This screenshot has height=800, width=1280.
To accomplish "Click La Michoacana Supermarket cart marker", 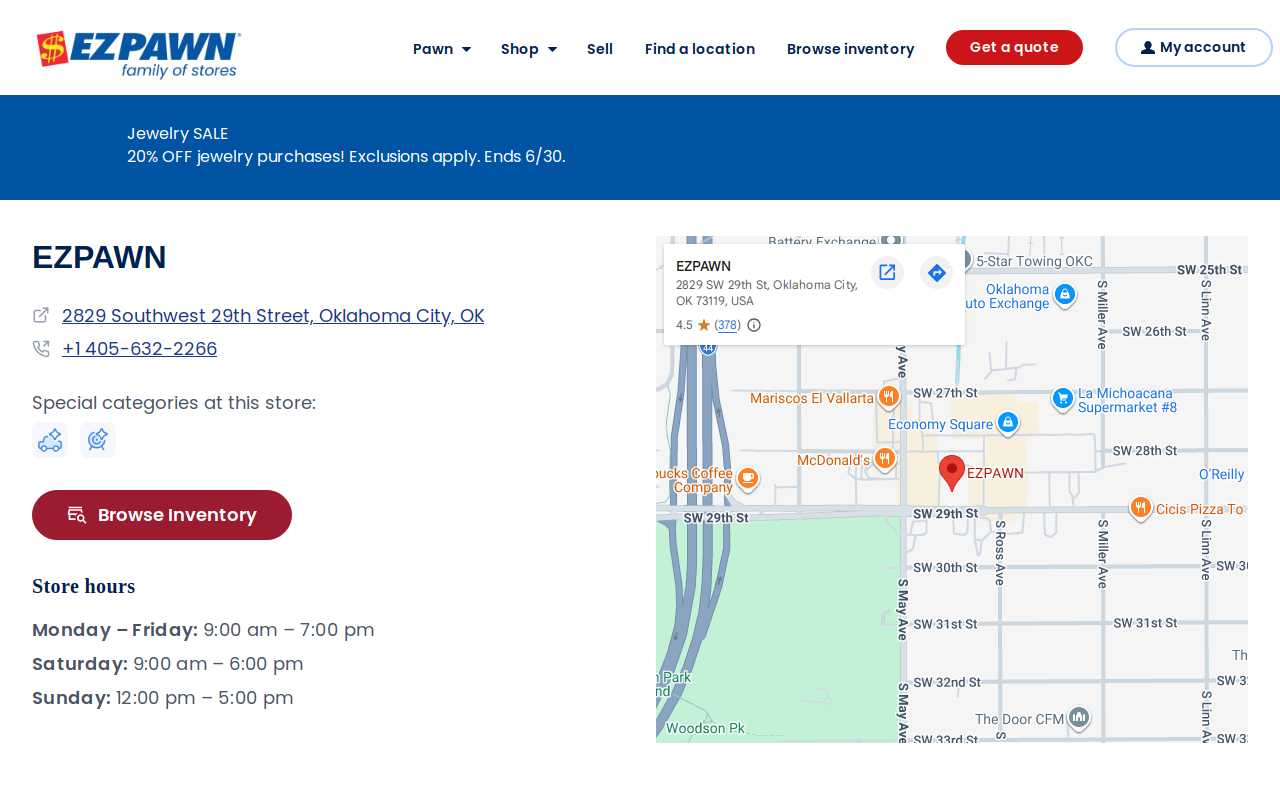I will 1062,399.
